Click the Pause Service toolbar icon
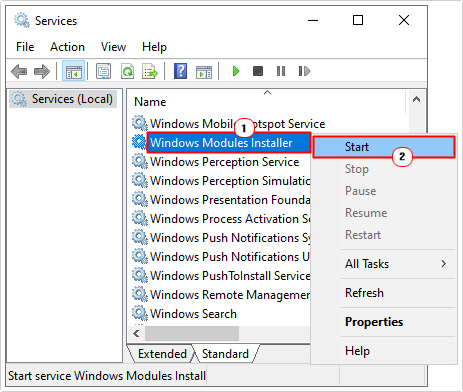The width and height of the screenshot is (463, 392). point(281,71)
